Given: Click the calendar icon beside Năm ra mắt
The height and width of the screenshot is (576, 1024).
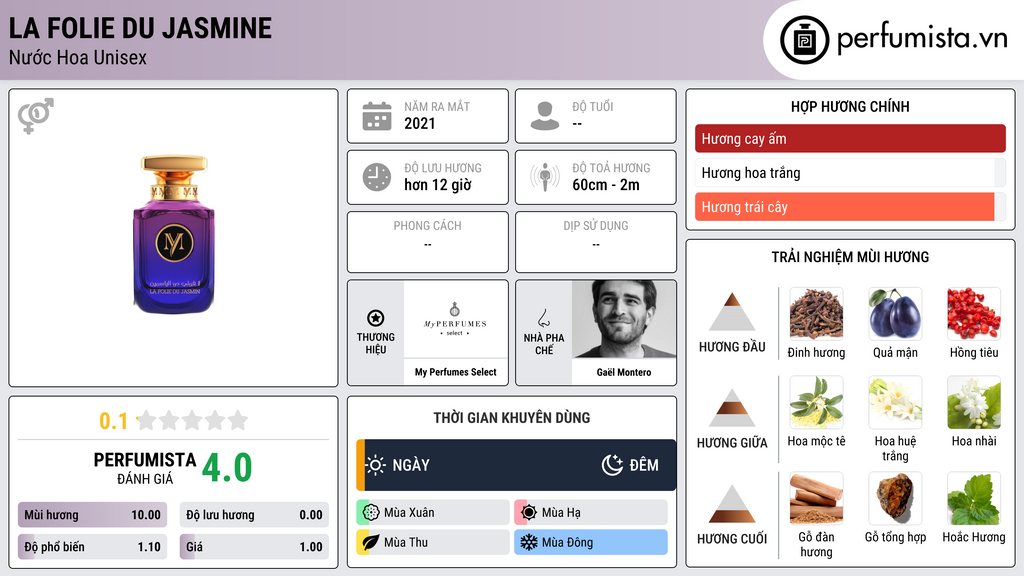Looking at the screenshot, I should 377,116.
